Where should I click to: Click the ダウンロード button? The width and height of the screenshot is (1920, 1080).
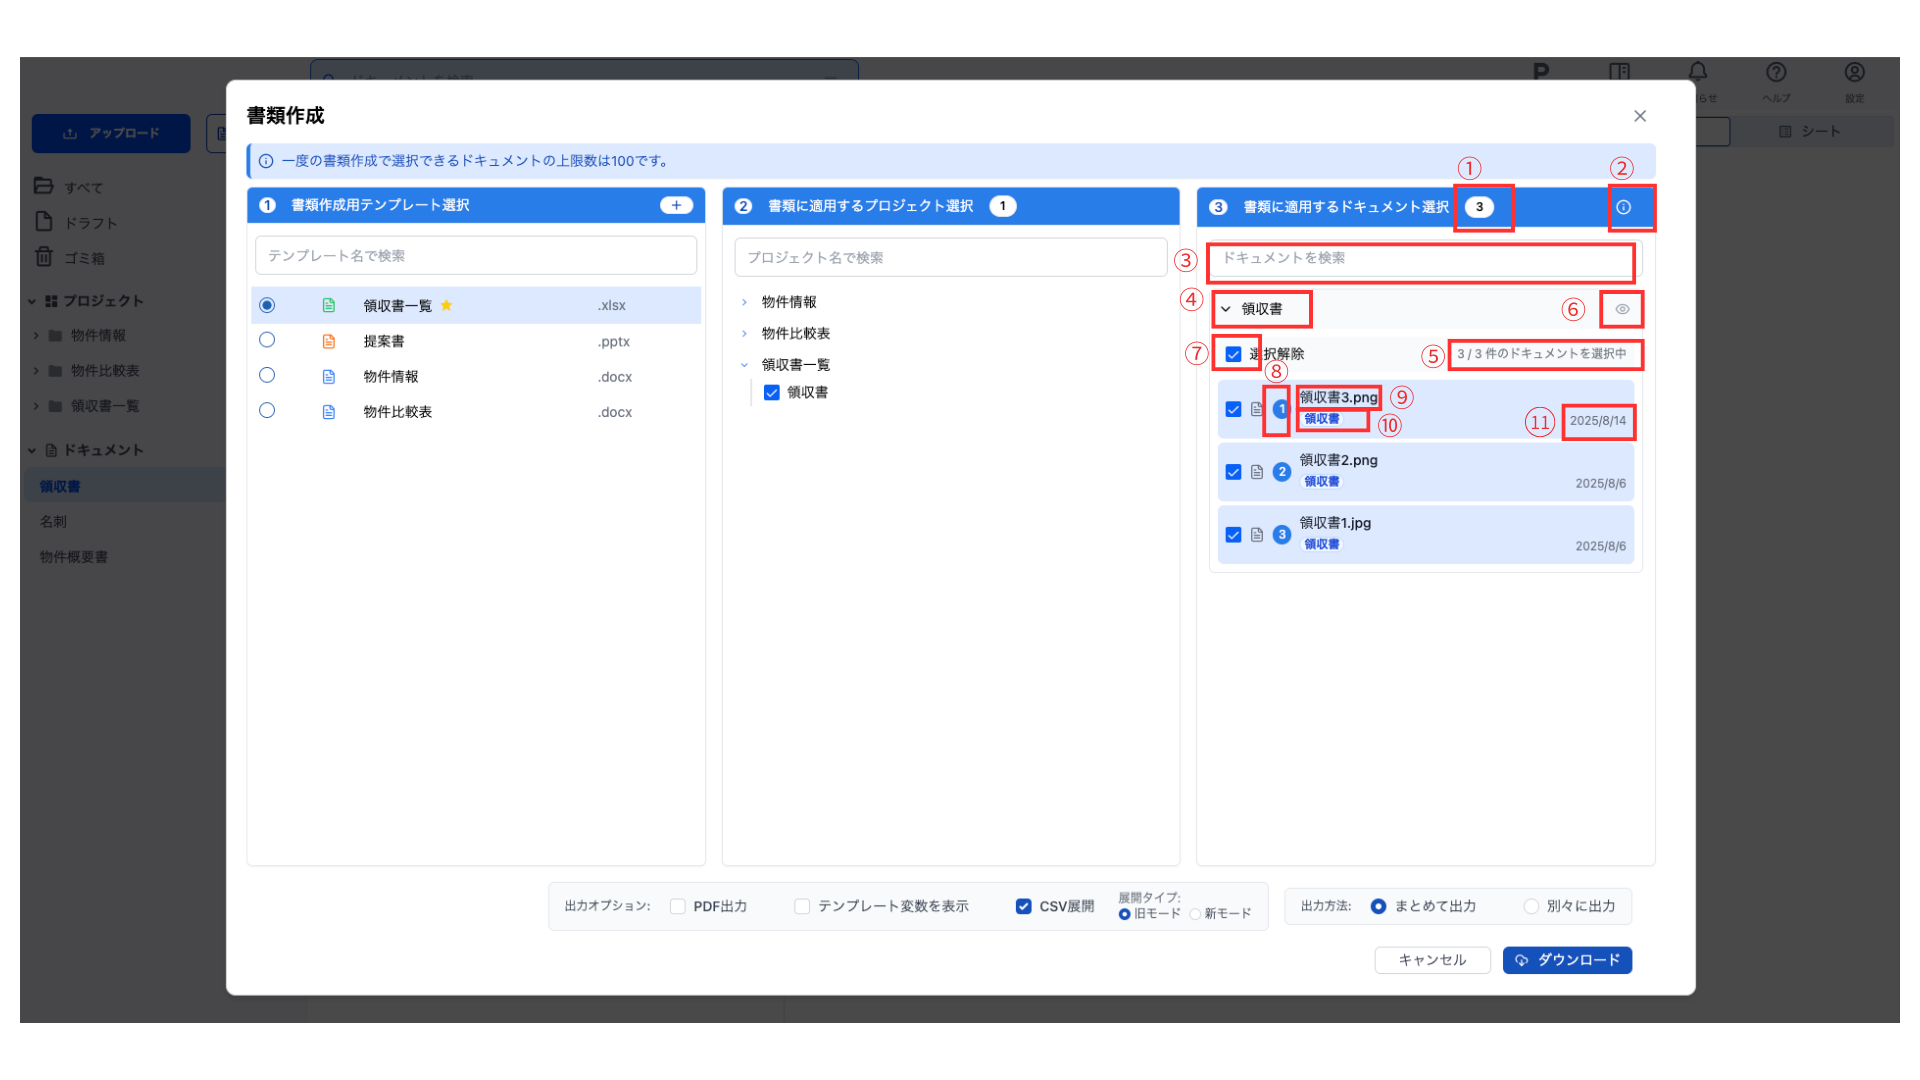[x=1567, y=960]
